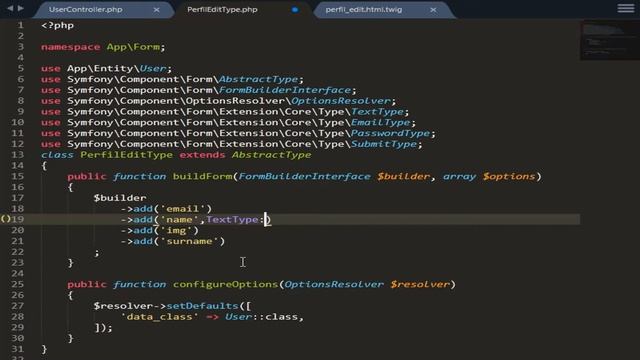This screenshot has width=640, height=360.
Task: Go to previous tab with left arrow
Action: (x=10, y=8)
